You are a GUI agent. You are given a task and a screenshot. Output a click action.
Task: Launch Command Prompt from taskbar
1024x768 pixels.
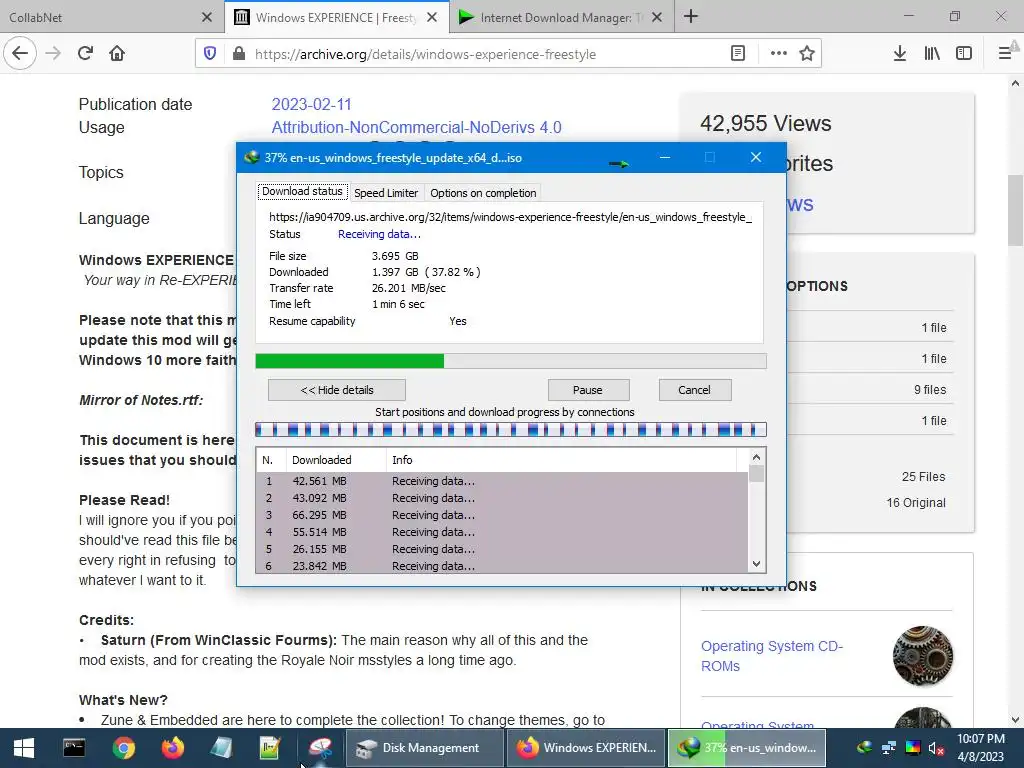tap(74, 748)
